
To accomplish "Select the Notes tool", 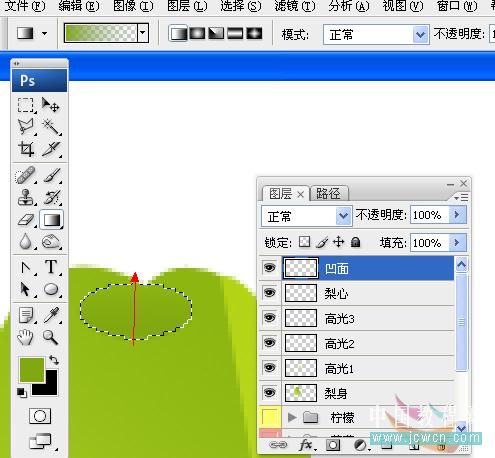I will pyautogui.click(x=26, y=315).
